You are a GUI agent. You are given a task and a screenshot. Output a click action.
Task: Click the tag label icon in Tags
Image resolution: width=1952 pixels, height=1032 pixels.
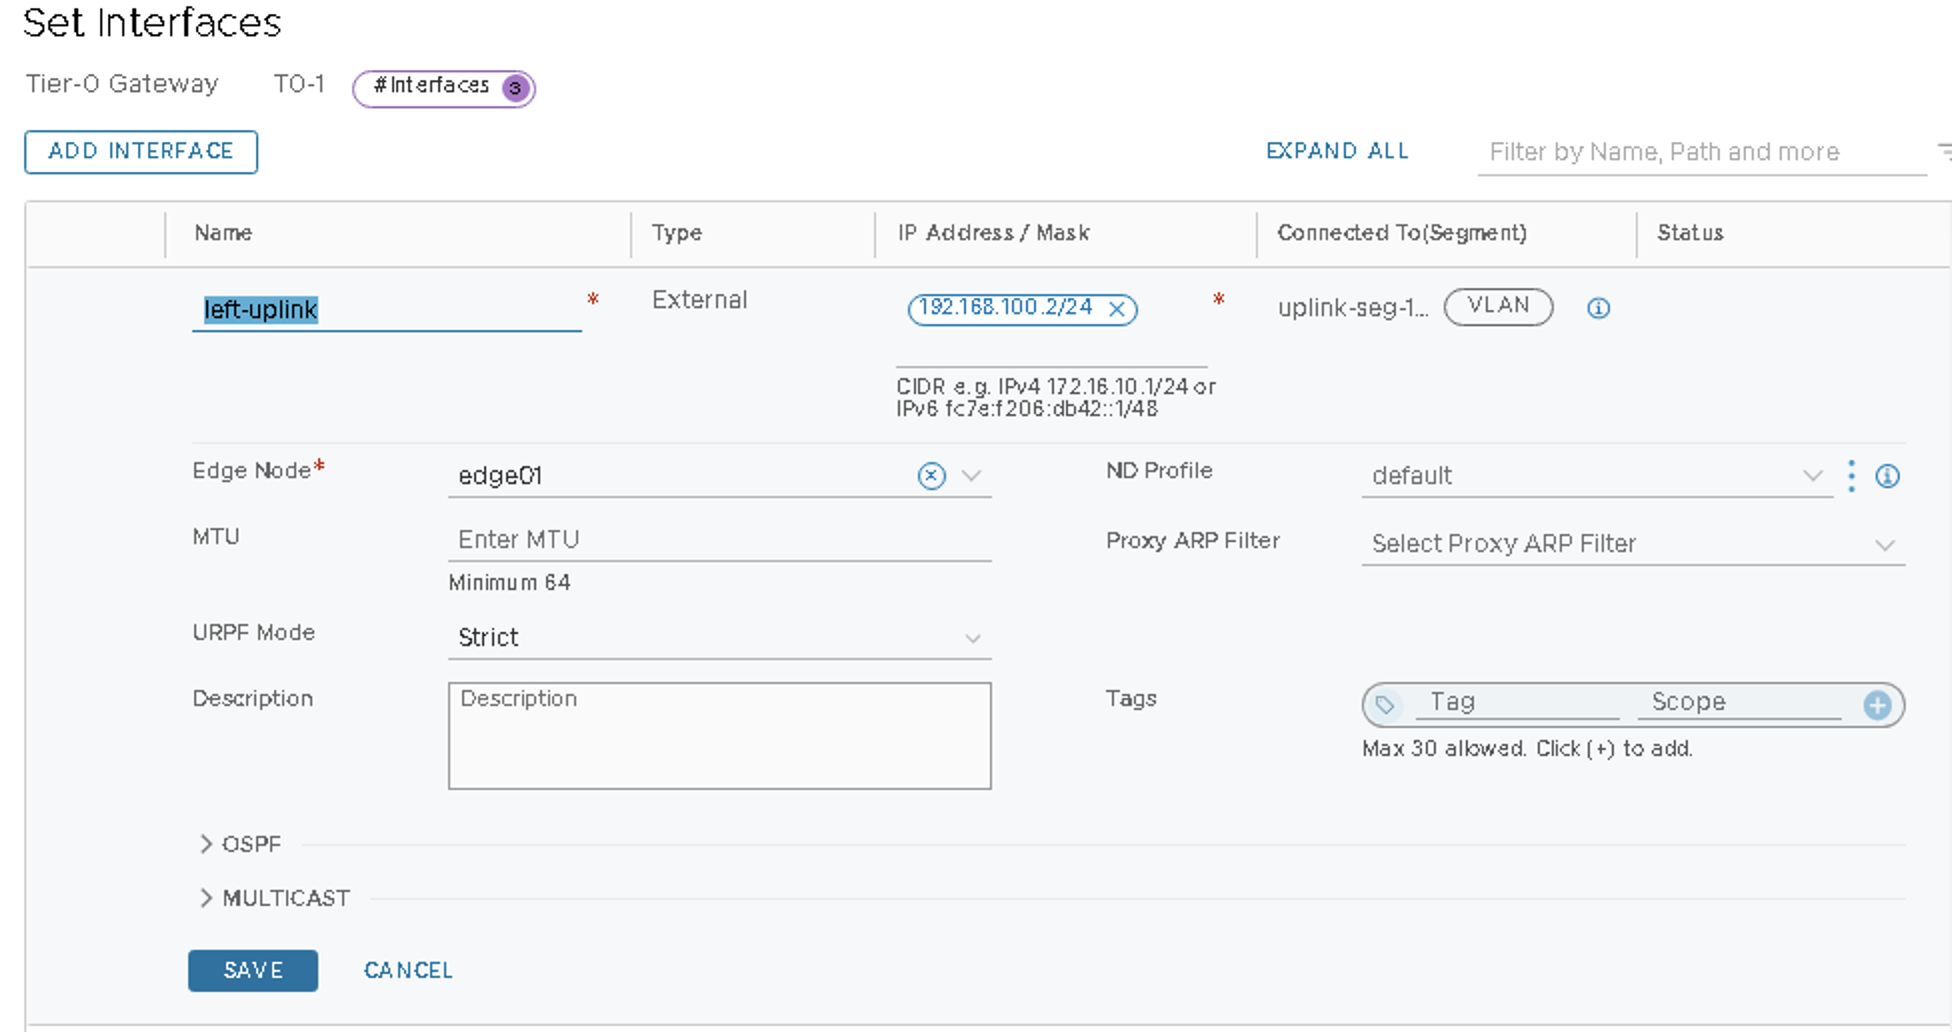coord(1385,705)
